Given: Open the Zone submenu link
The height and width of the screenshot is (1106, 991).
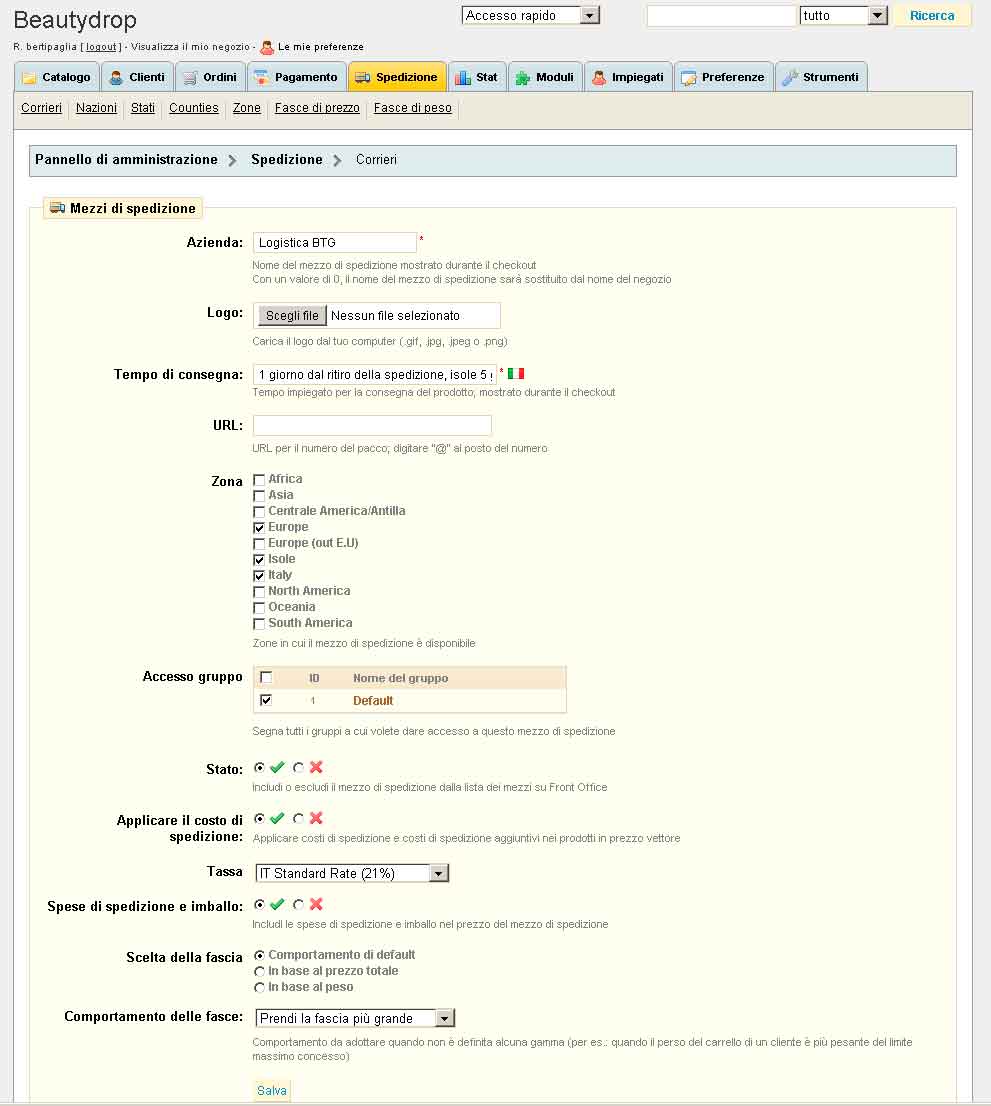Looking at the screenshot, I should [247, 108].
